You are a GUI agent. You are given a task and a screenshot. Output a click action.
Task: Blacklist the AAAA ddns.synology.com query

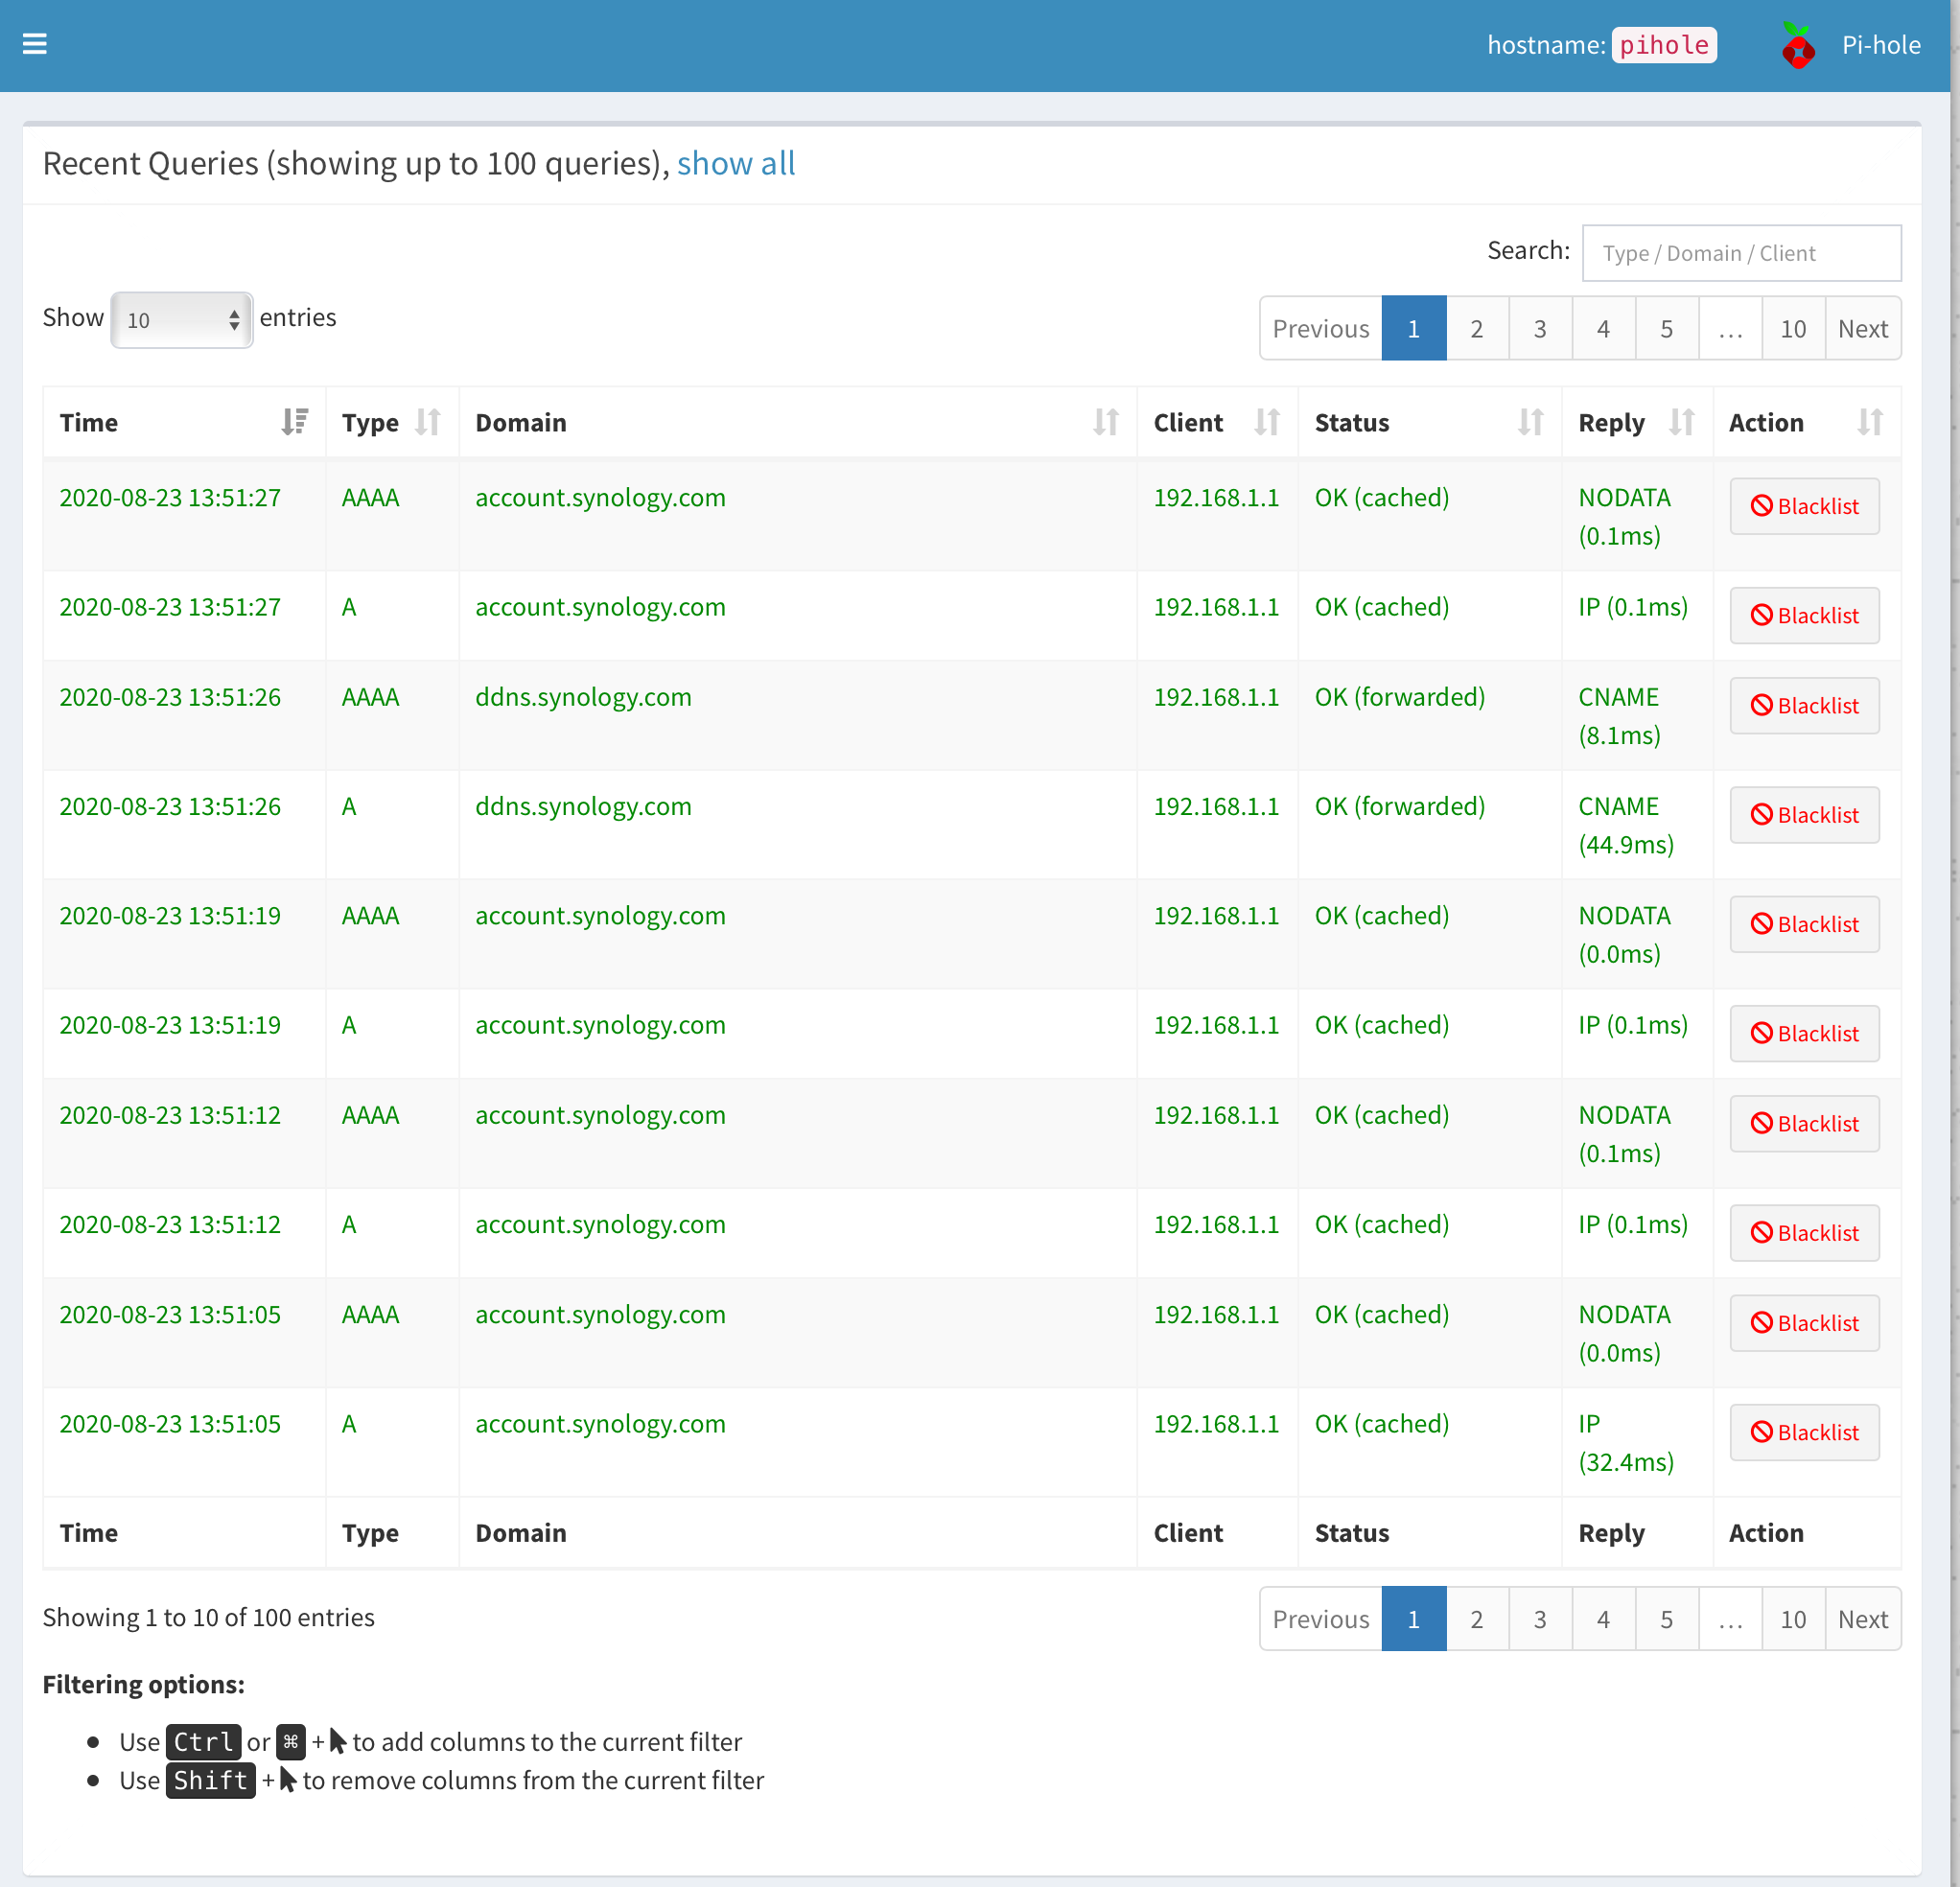pyautogui.click(x=1804, y=705)
